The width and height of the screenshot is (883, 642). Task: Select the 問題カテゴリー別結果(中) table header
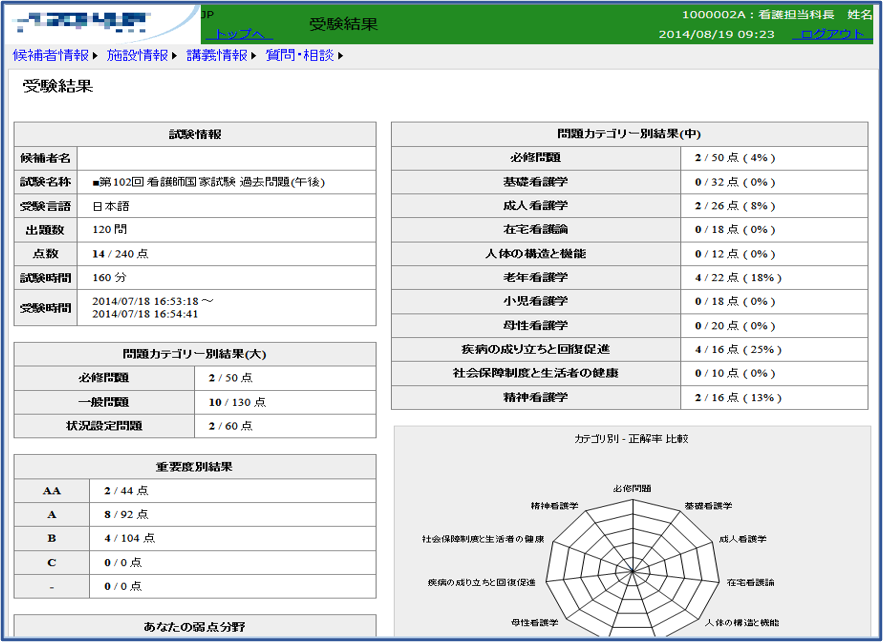pyautogui.click(x=630, y=134)
